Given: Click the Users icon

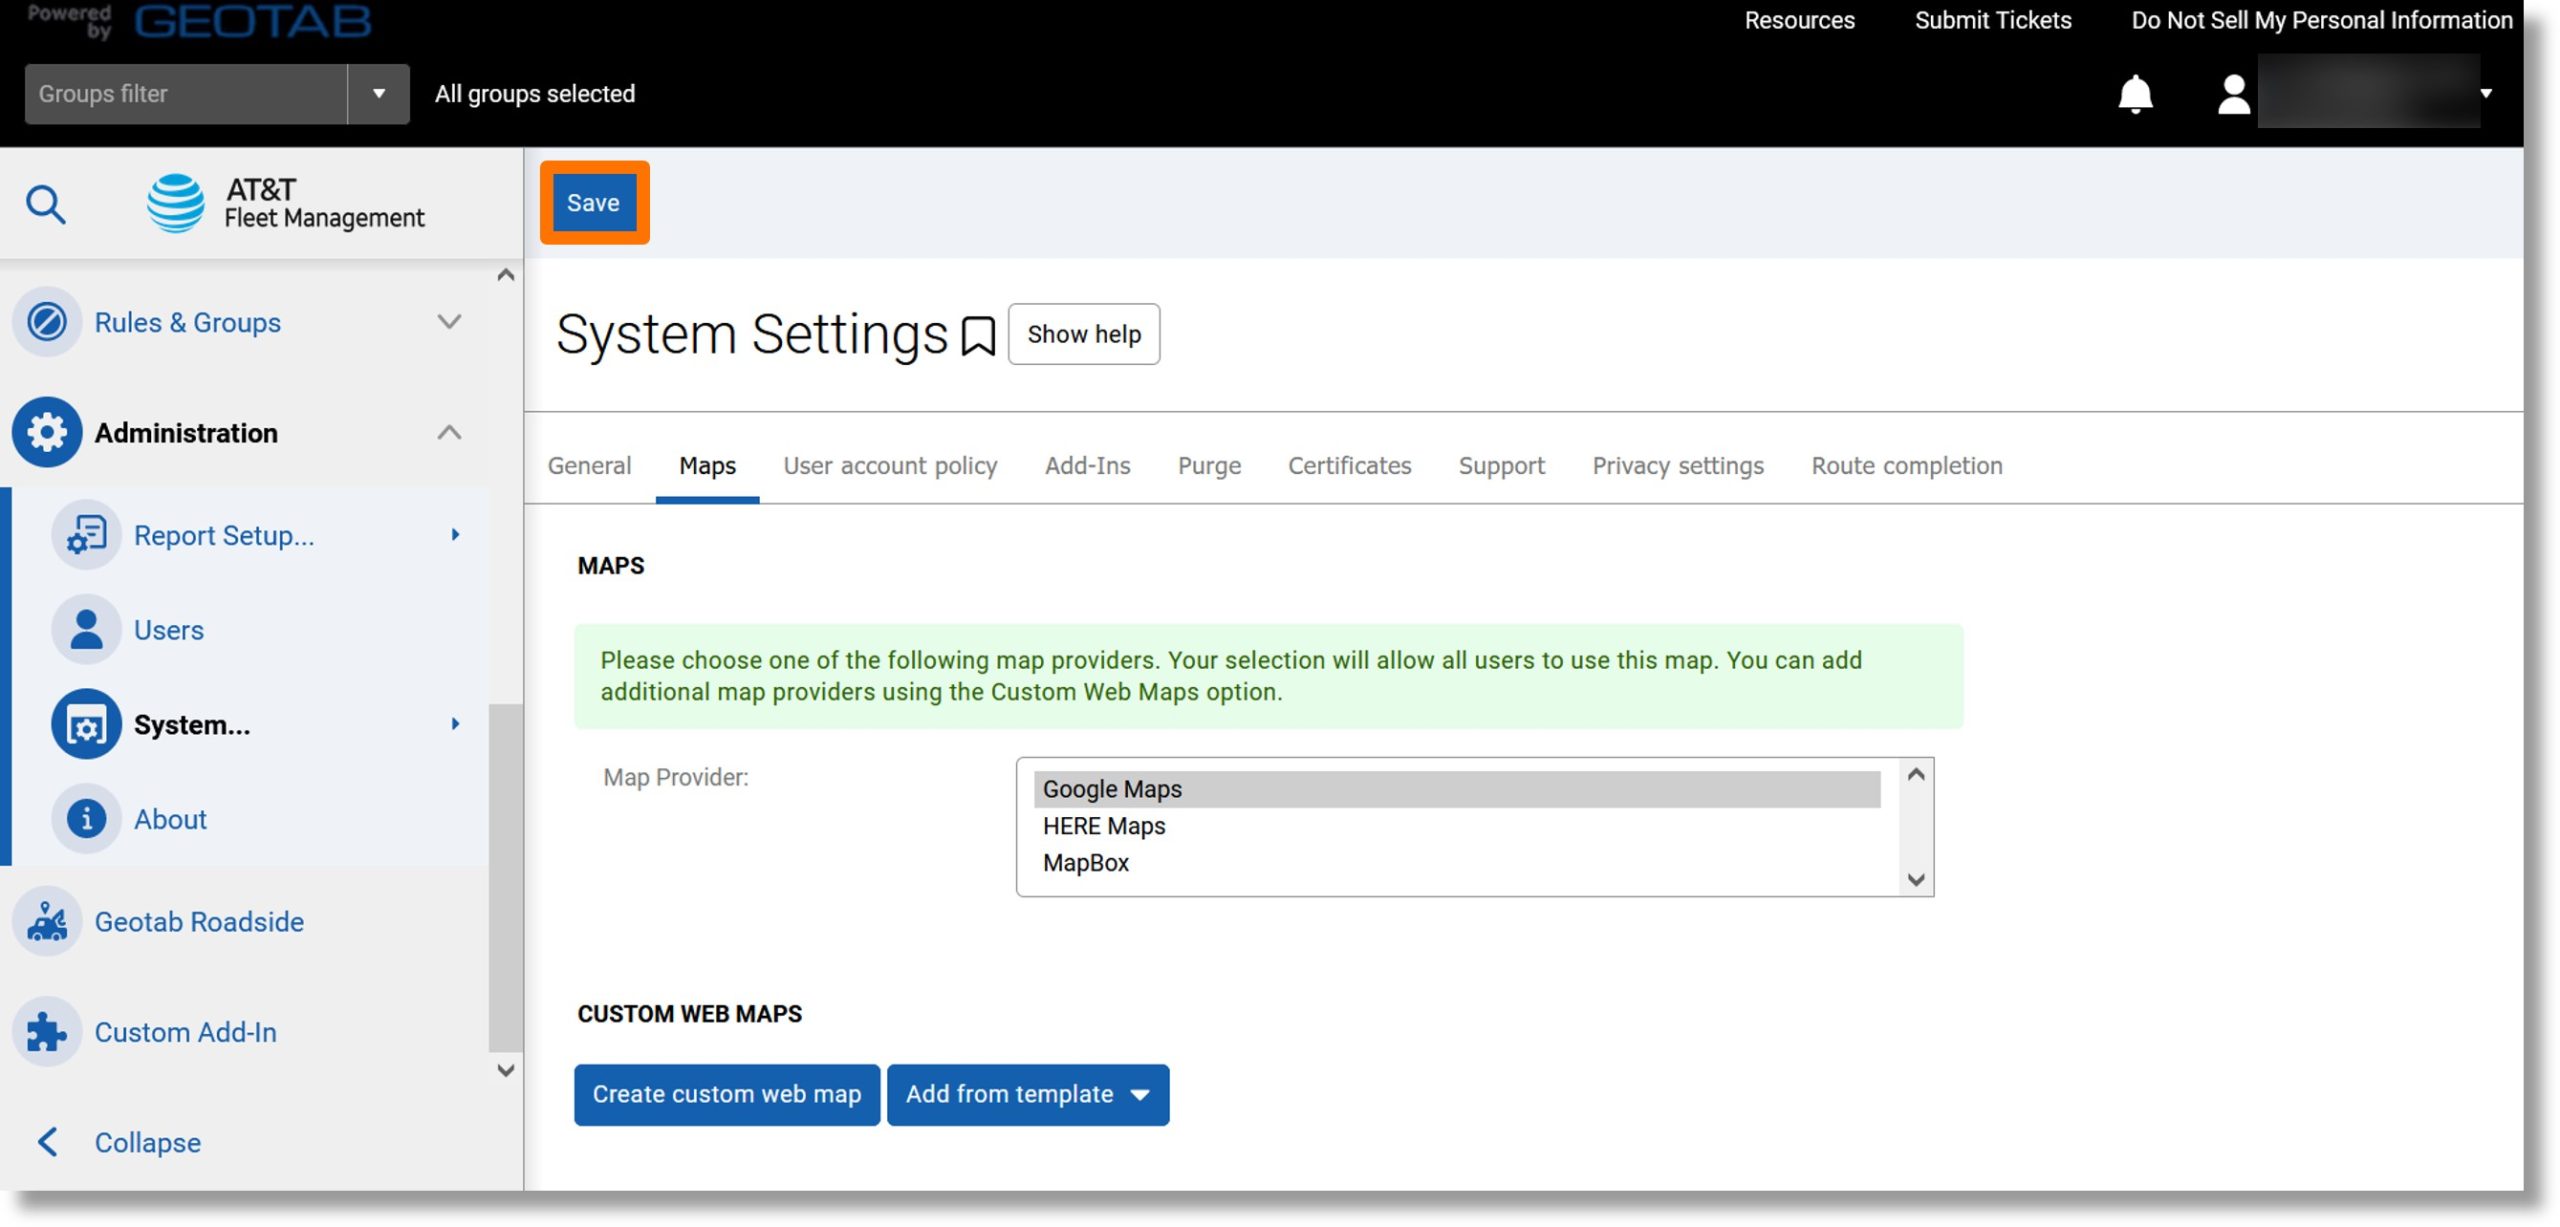Looking at the screenshot, I should pyautogui.click(x=83, y=628).
